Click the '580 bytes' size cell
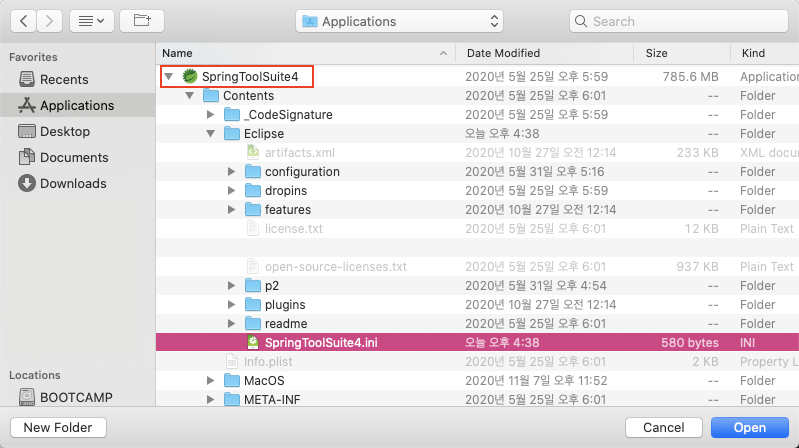The height and width of the screenshot is (448, 799). [690, 342]
